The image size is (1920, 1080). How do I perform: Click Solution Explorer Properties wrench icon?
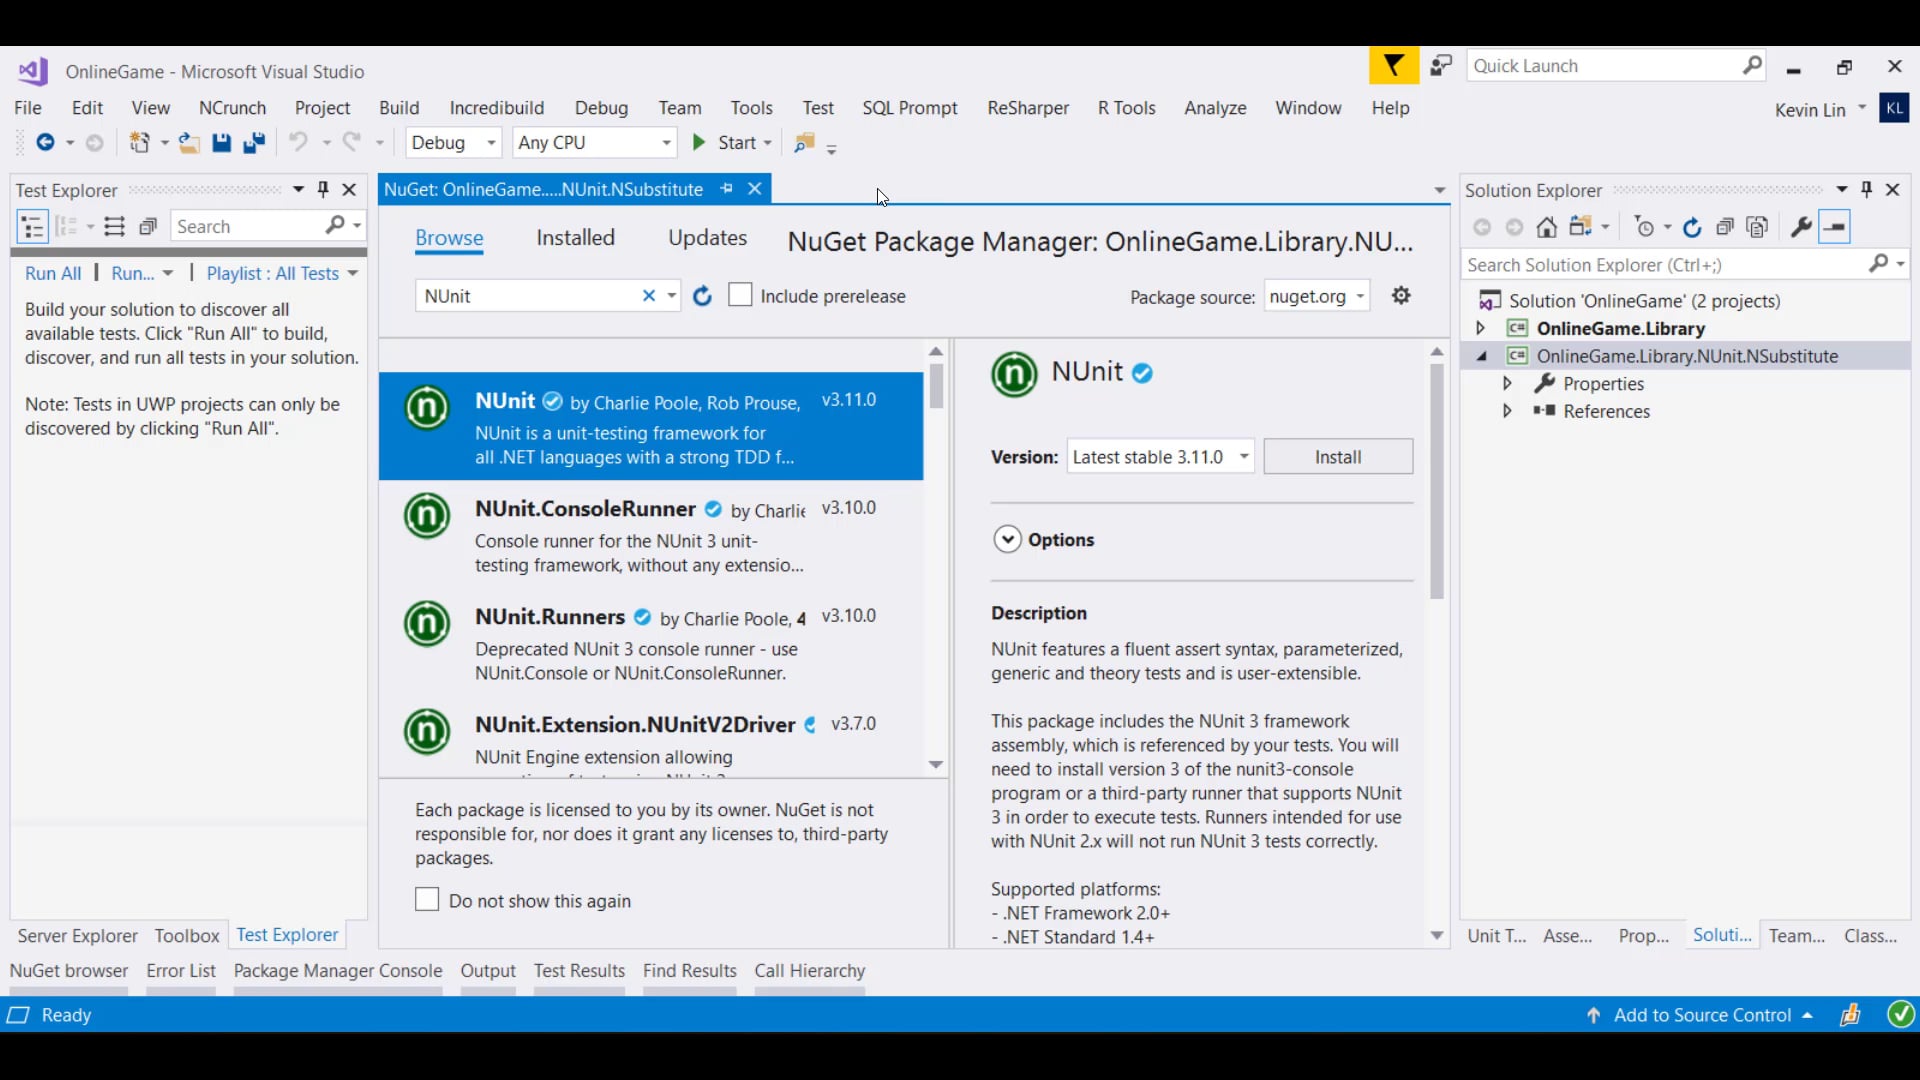pyautogui.click(x=1801, y=227)
